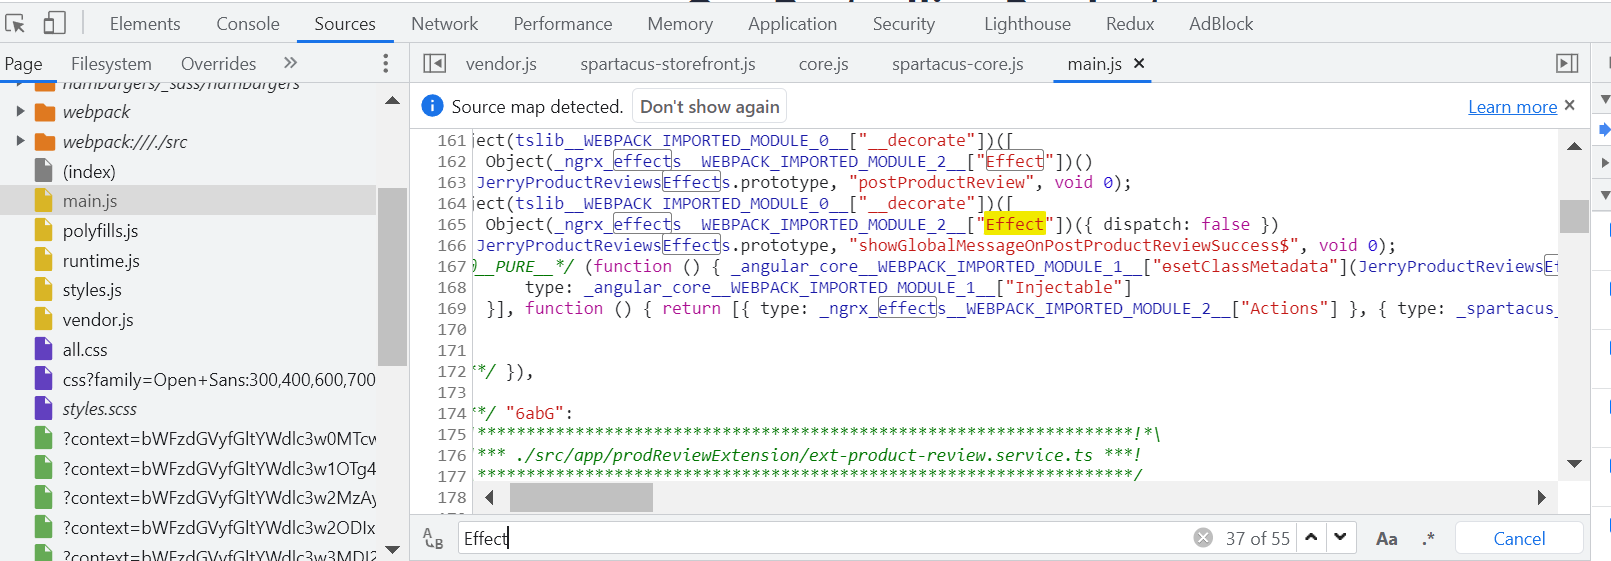
Task: Clear the search field text
Action: click(x=1203, y=538)
